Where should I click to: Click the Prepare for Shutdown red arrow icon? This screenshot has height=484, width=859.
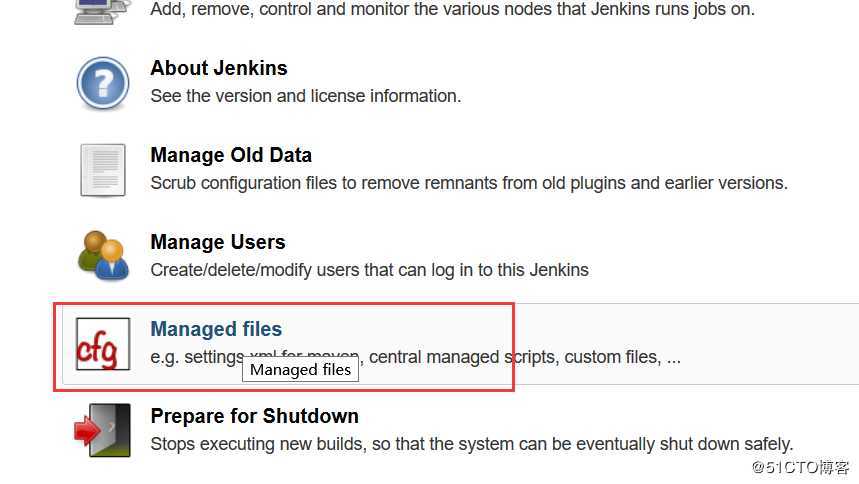[103, 430]
